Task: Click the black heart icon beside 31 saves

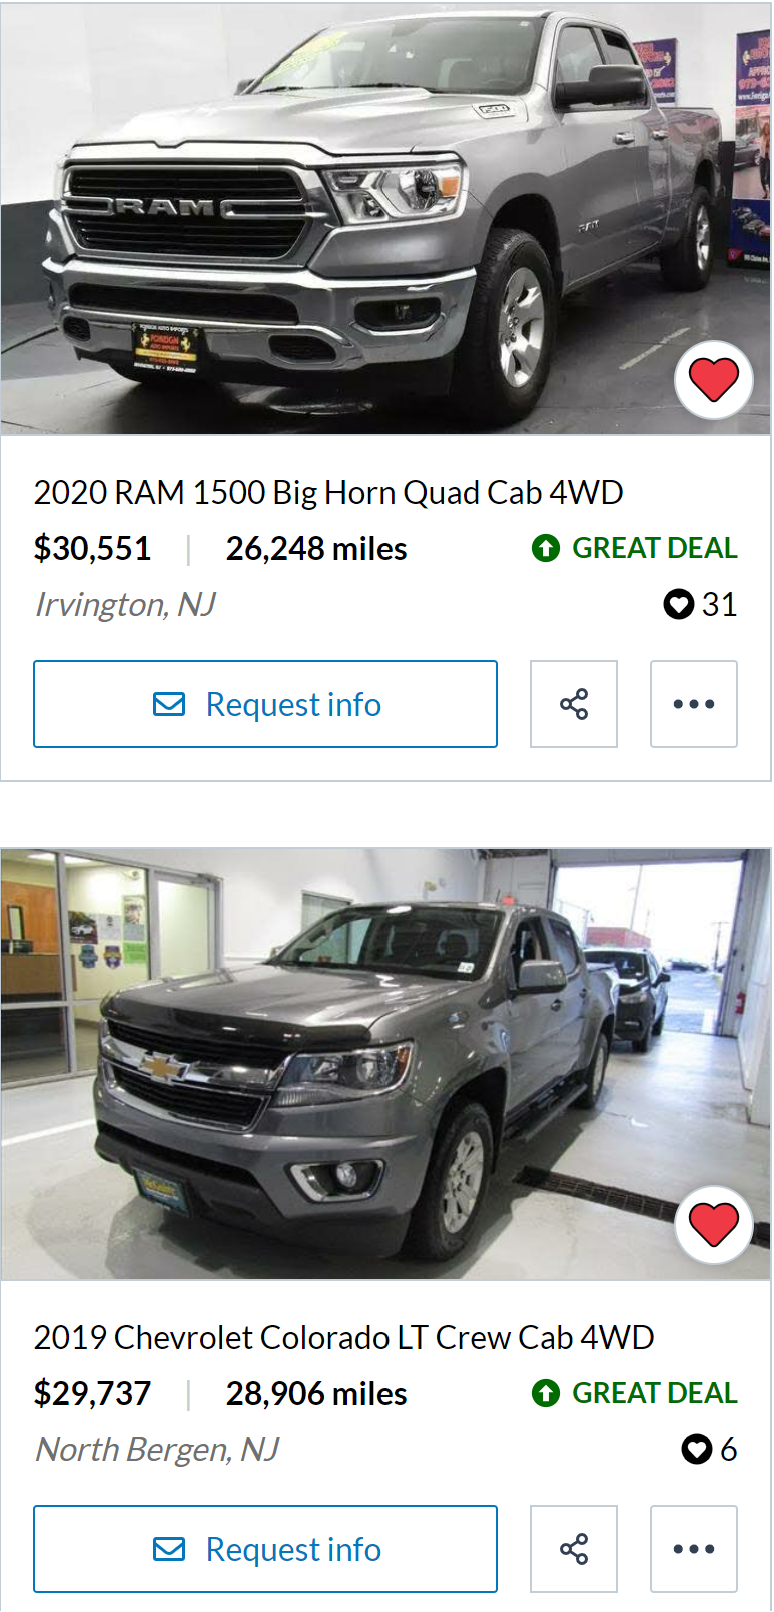Action: (x=679, y=604)
